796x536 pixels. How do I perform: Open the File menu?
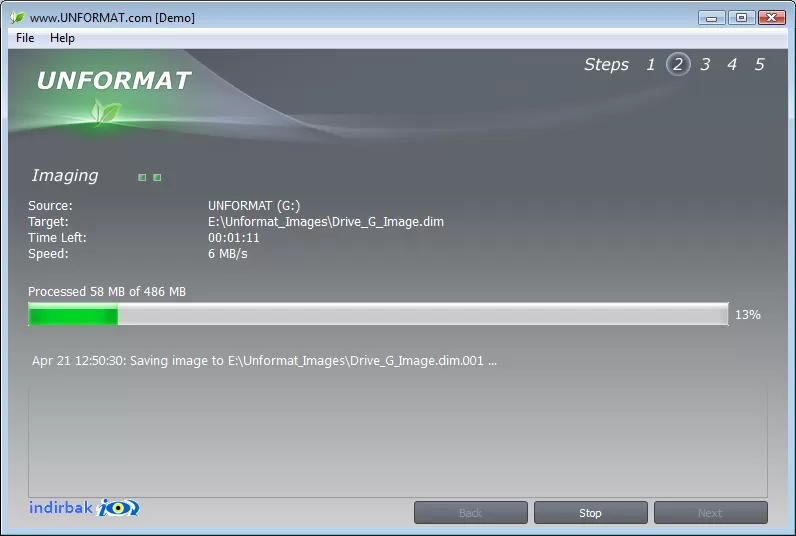(x=25, y=38)
